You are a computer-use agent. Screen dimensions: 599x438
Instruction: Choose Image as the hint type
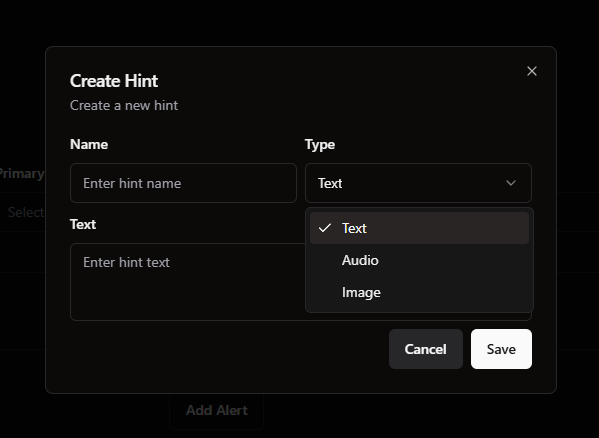coord(419,292)
